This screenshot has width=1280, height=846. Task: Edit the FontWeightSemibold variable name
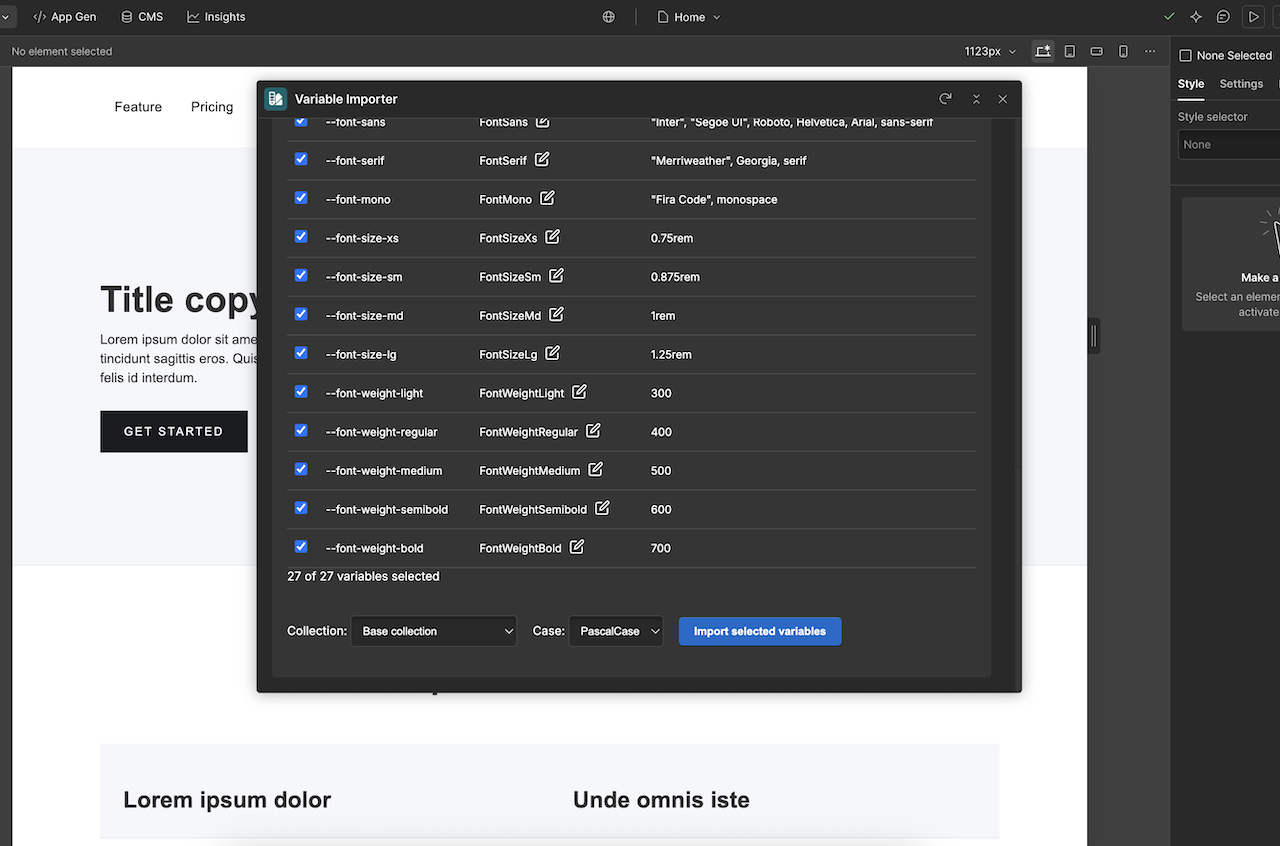[x=602, y=508]
